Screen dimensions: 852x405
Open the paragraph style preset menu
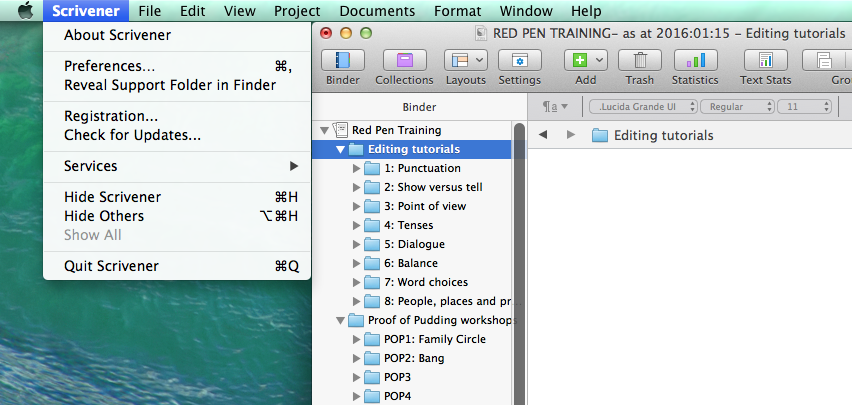[555, 107]
